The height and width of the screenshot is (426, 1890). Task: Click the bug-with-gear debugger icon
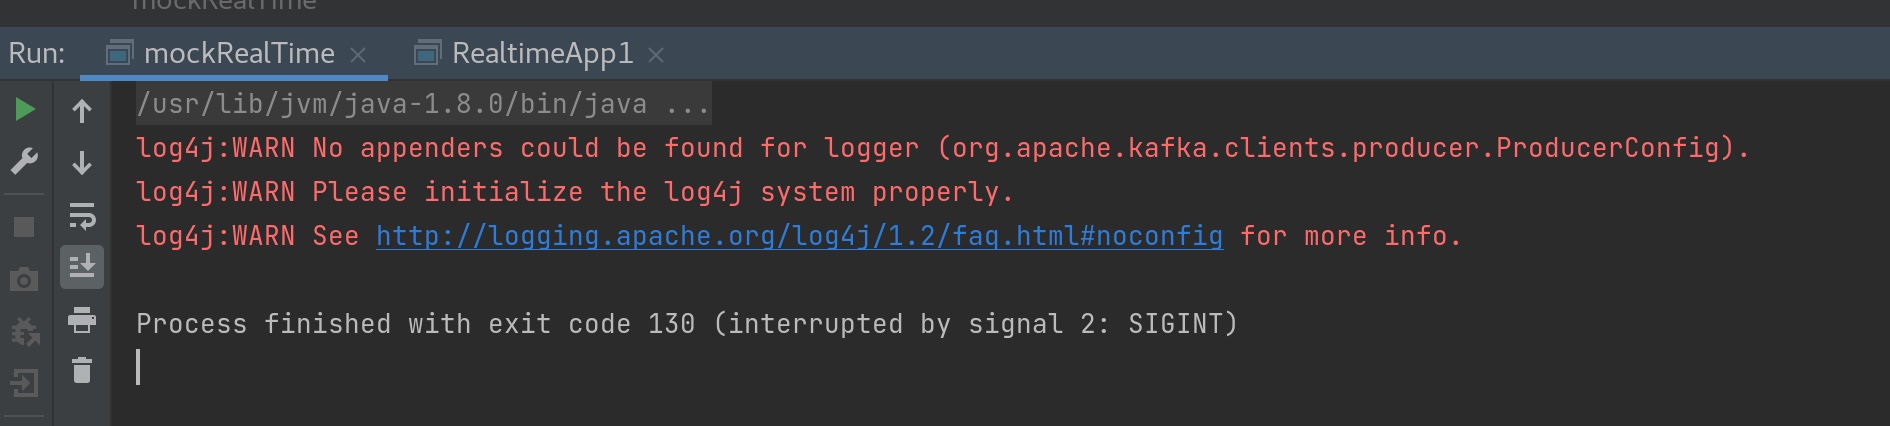coord(25,331)
